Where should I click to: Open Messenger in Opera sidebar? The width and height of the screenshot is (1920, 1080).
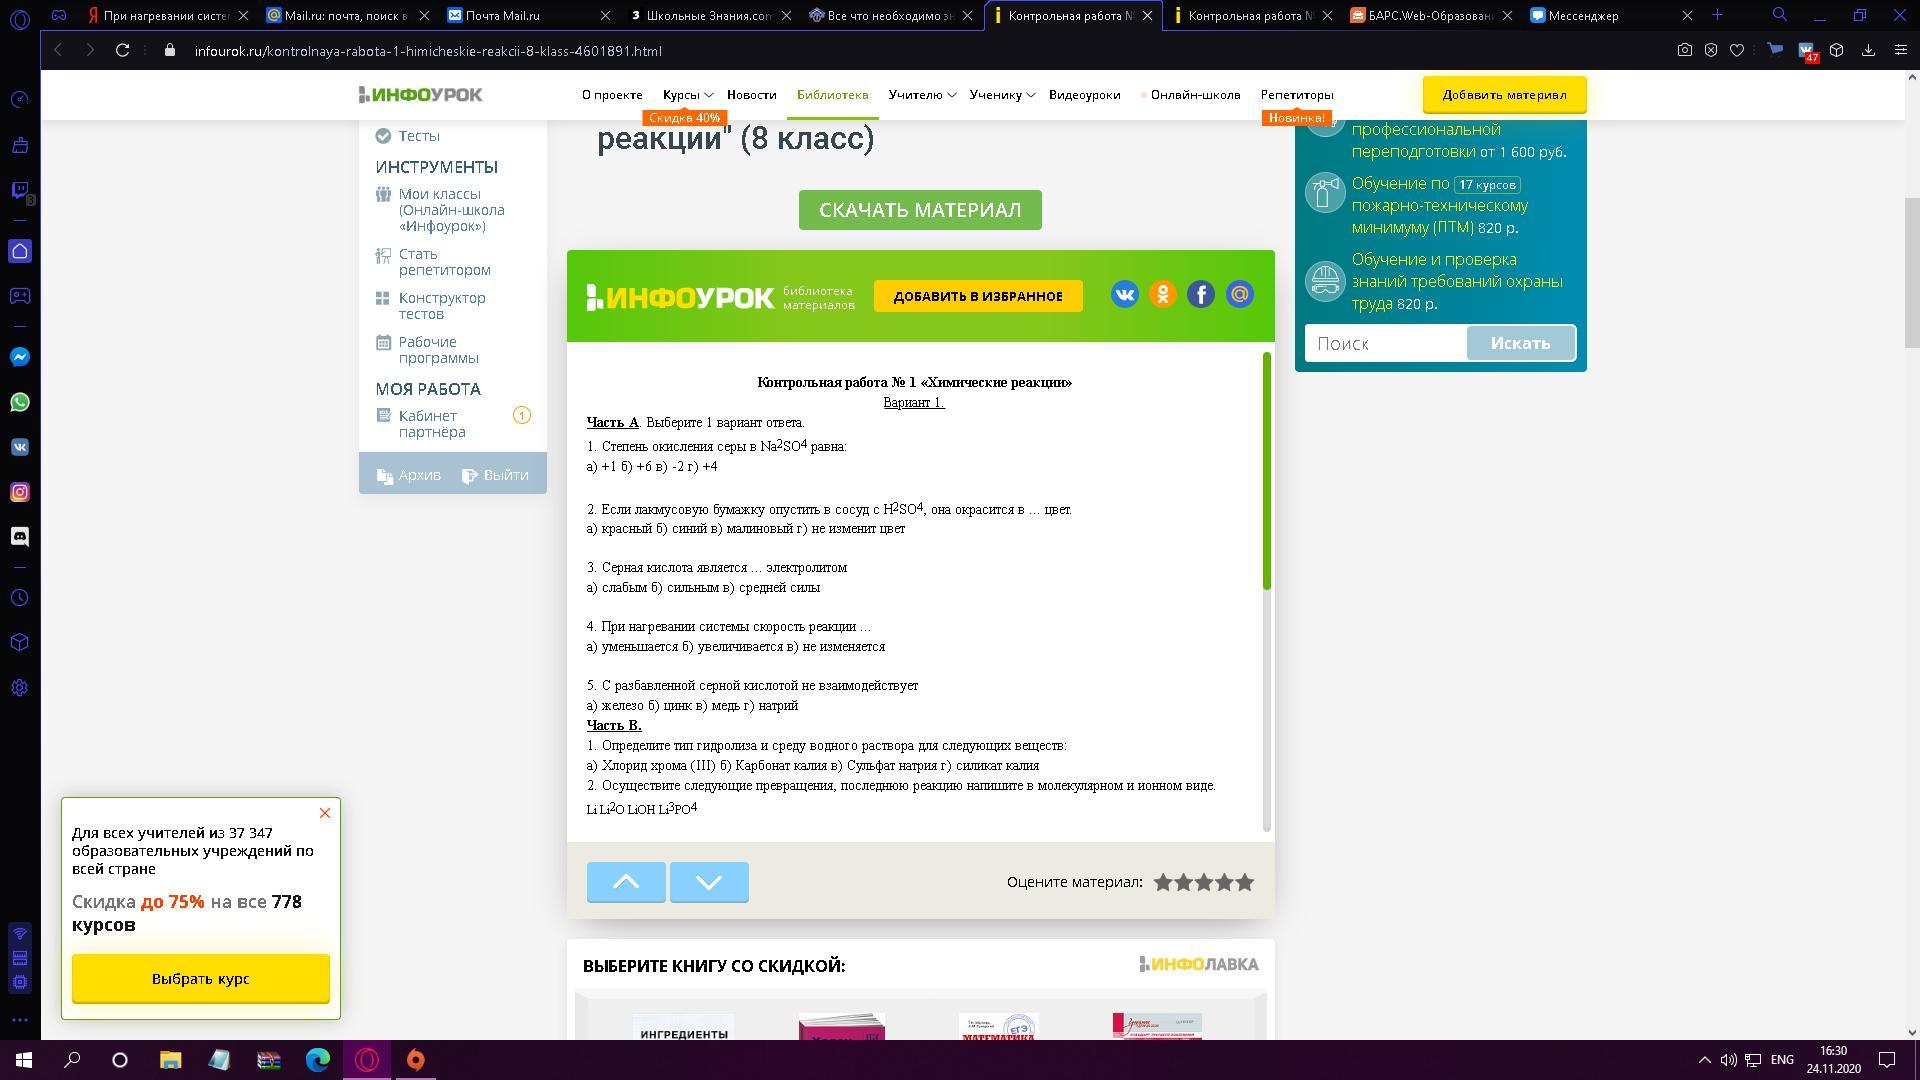(20, 357)
